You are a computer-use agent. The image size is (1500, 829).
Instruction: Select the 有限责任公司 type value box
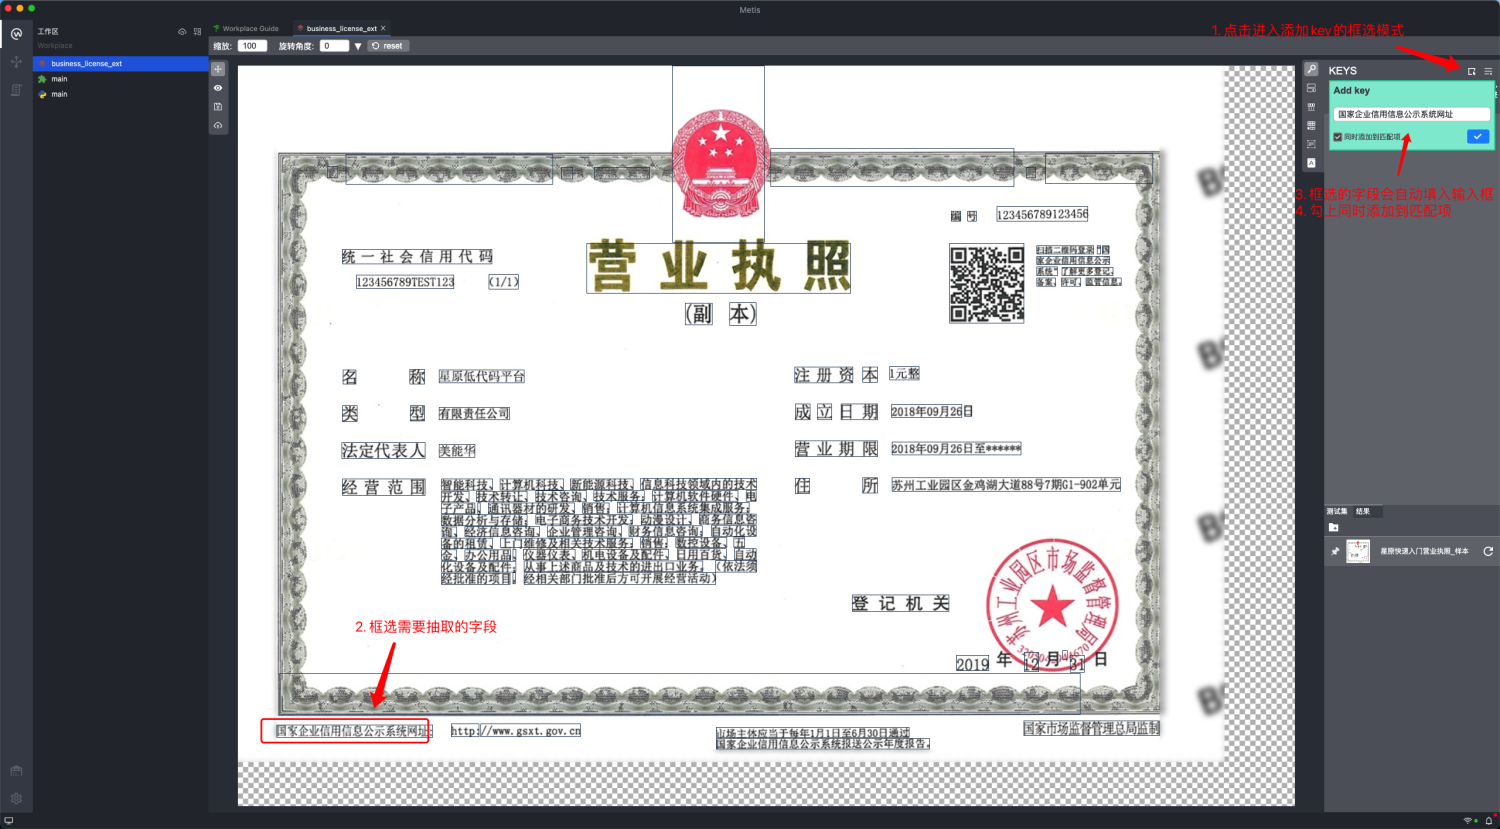474,413
